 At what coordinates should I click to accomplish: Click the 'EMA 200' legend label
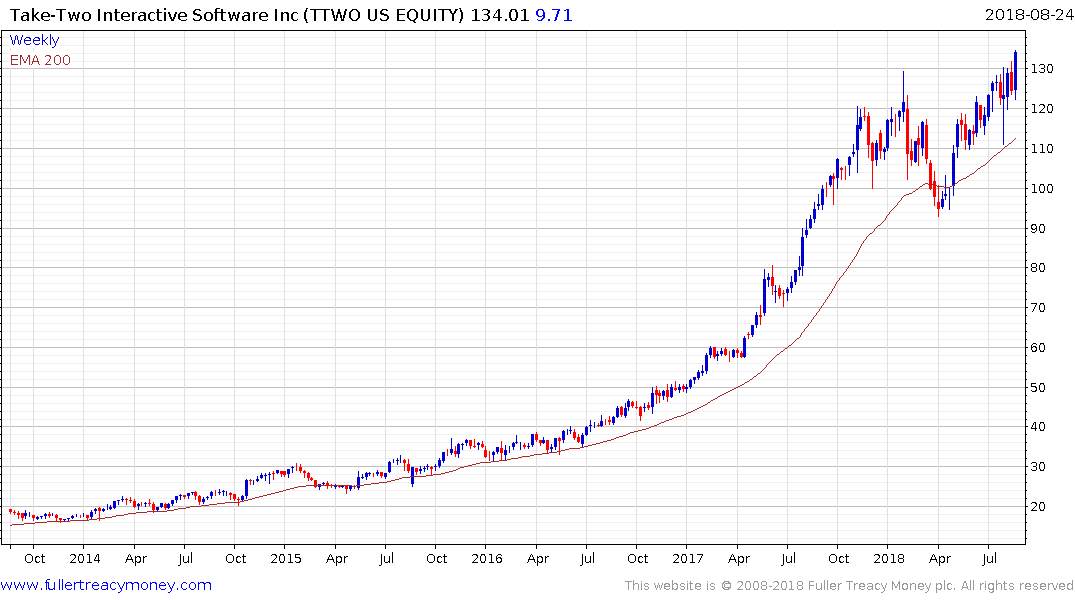pos(40,60)
